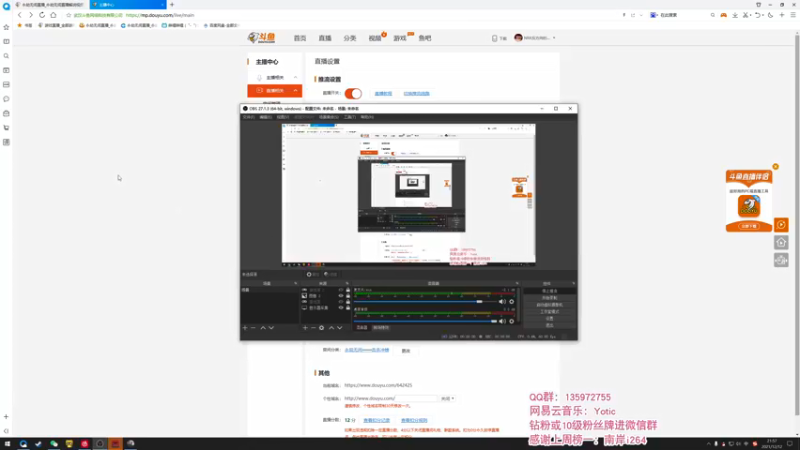Remove selected source in OBS Sources panel
Viewport: 800px width, 450px height.
coord(313,328)
